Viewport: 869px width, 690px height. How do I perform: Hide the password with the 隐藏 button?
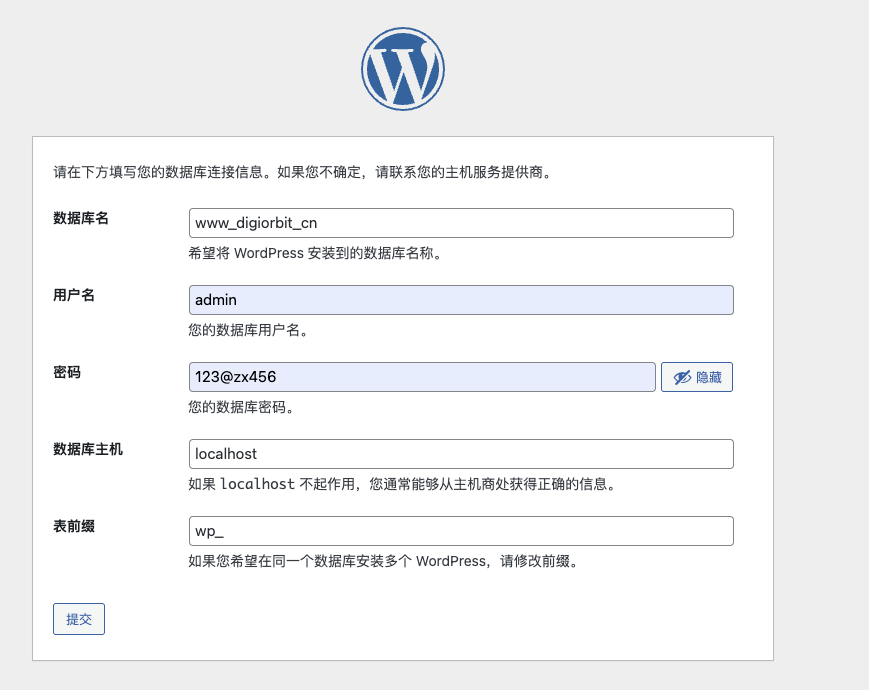[697, 377]
